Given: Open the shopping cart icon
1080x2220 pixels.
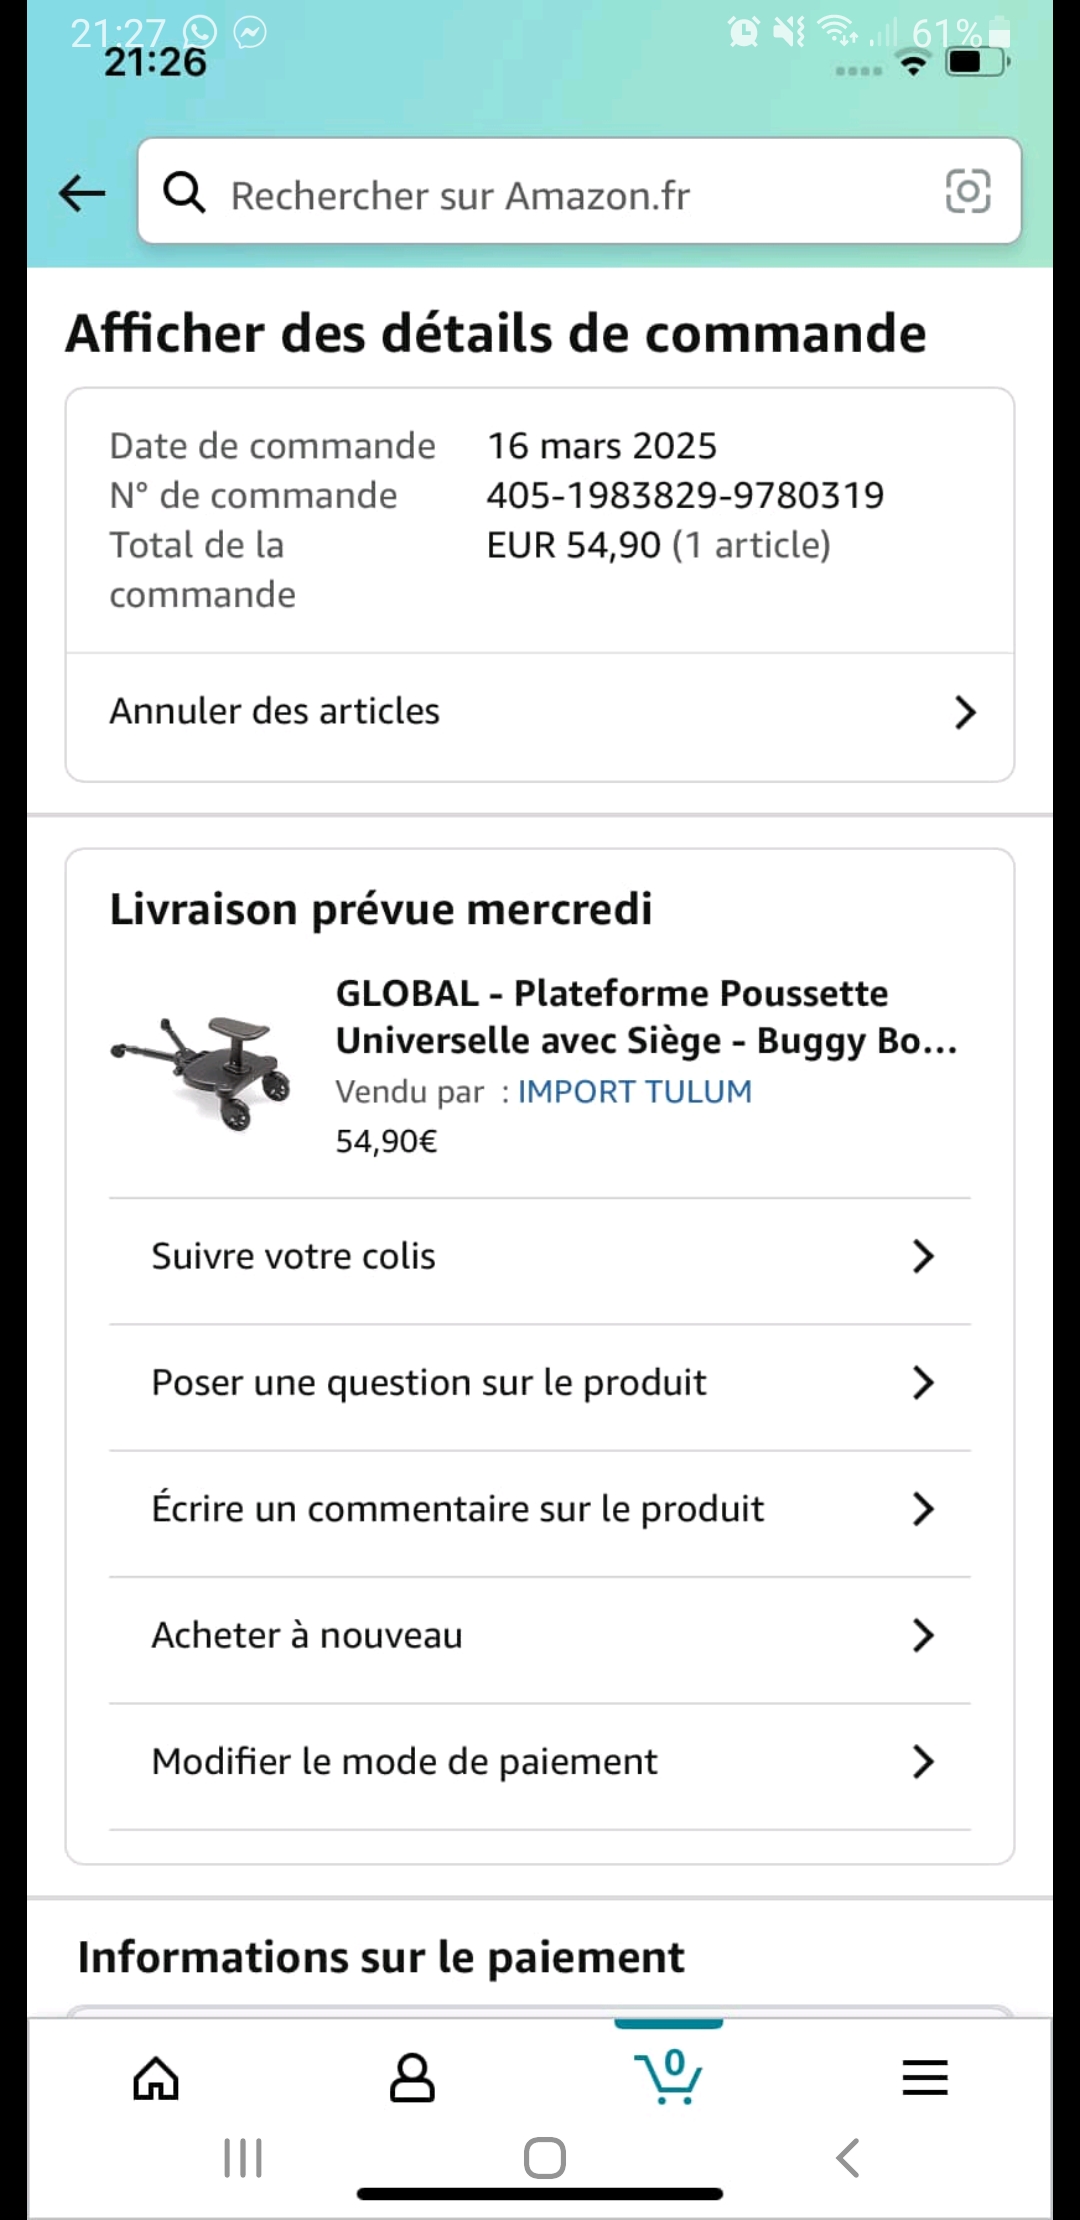Looking at the screenshot, I should click(x=668, y=2076).
